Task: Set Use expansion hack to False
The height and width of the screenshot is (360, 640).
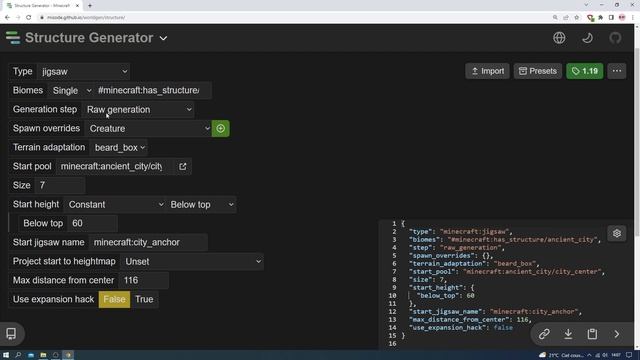Action: pyautogui.click(x=114, y=300)
